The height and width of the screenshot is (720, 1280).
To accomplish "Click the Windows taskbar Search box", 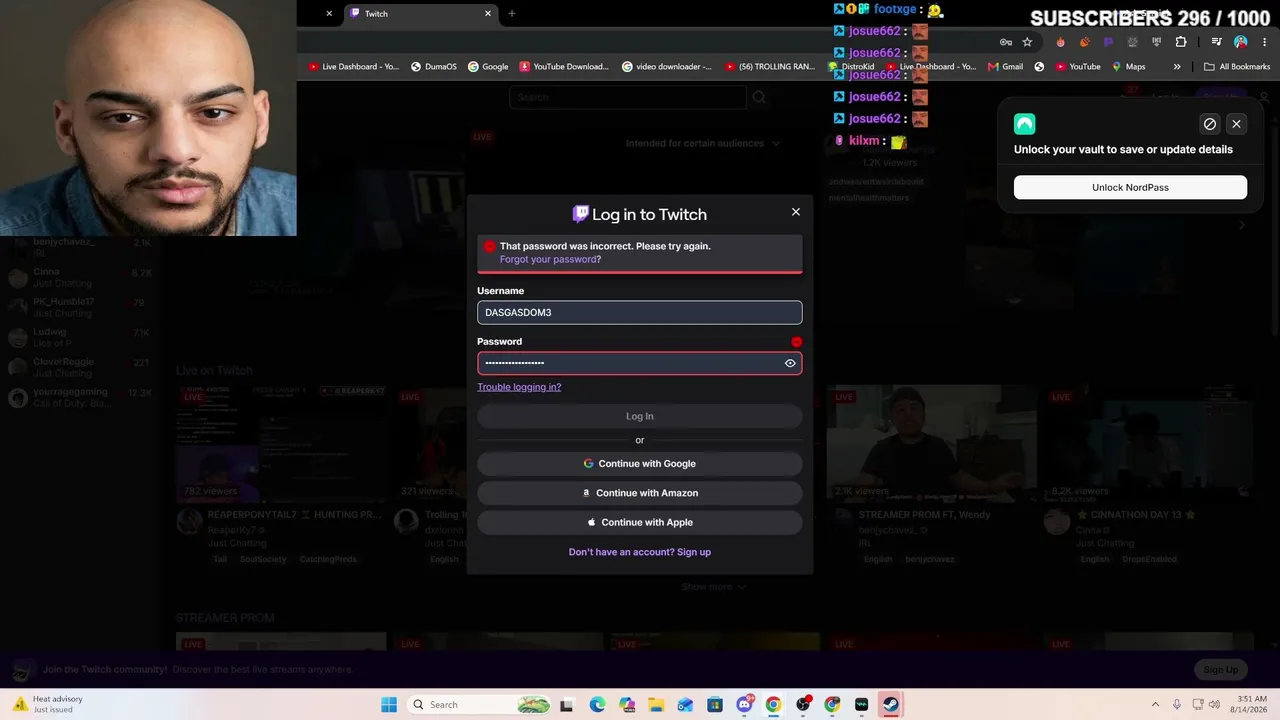I will (480, 705).
